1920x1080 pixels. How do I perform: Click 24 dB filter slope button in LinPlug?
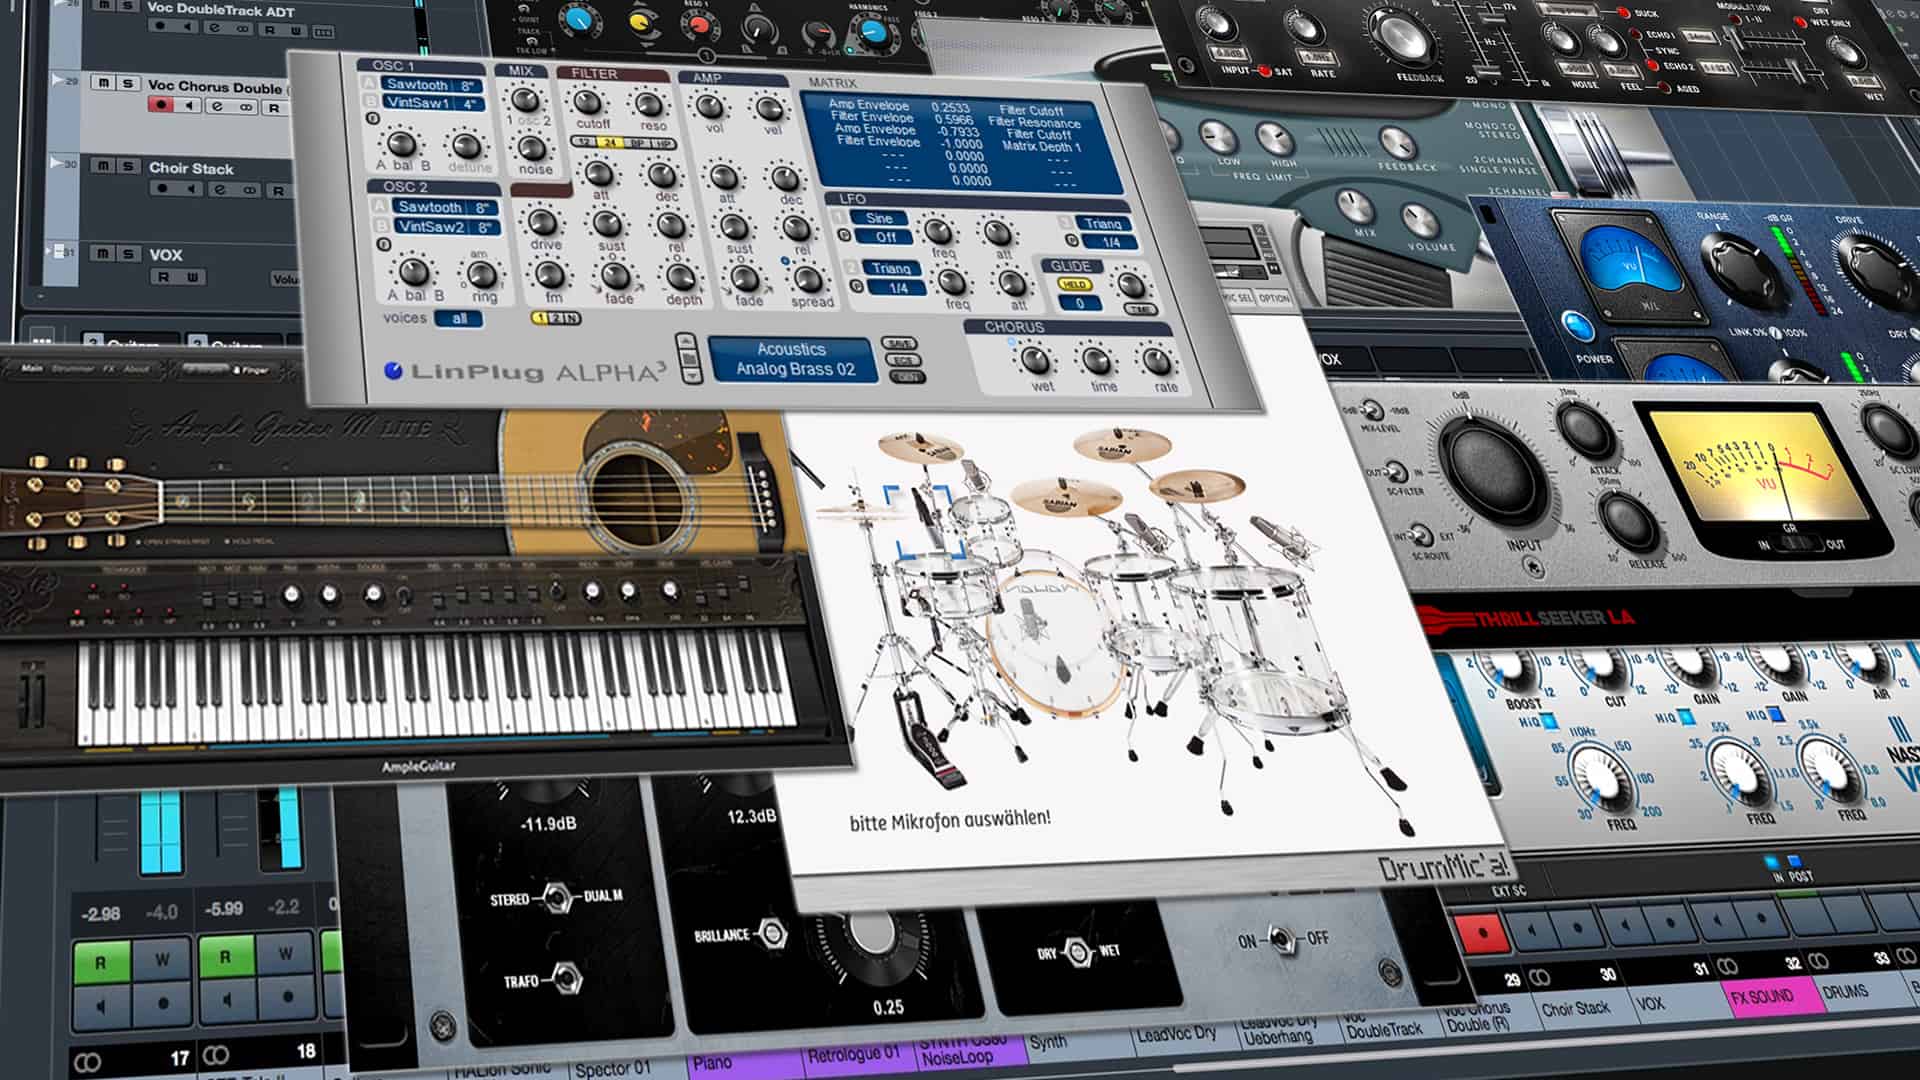[x=608, y=143]
